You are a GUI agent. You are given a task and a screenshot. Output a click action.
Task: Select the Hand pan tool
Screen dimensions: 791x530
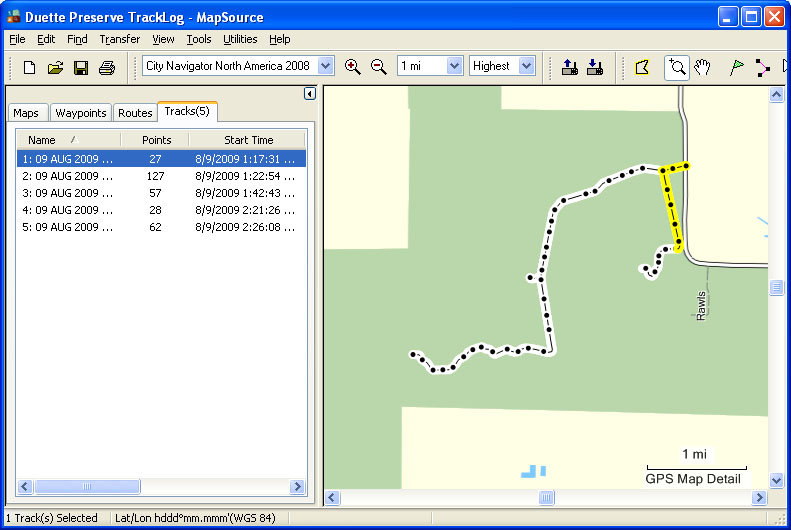tap(702, 67)
